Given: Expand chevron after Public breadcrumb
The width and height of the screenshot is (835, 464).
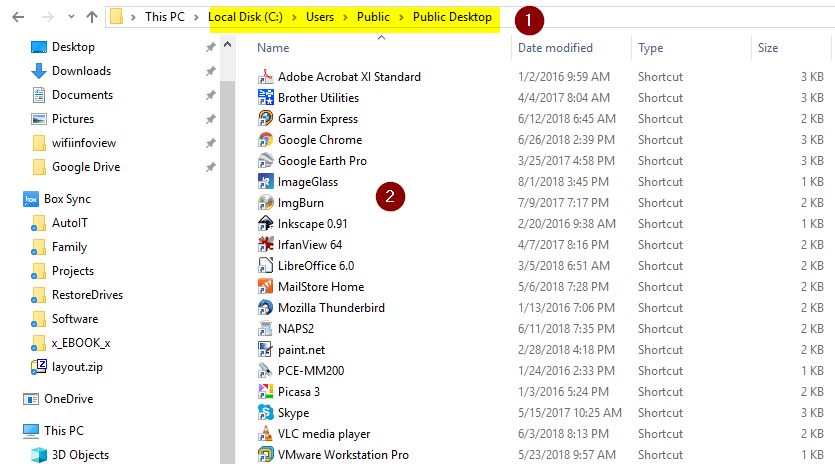Looking at the screenshot, I should point(401,18).
